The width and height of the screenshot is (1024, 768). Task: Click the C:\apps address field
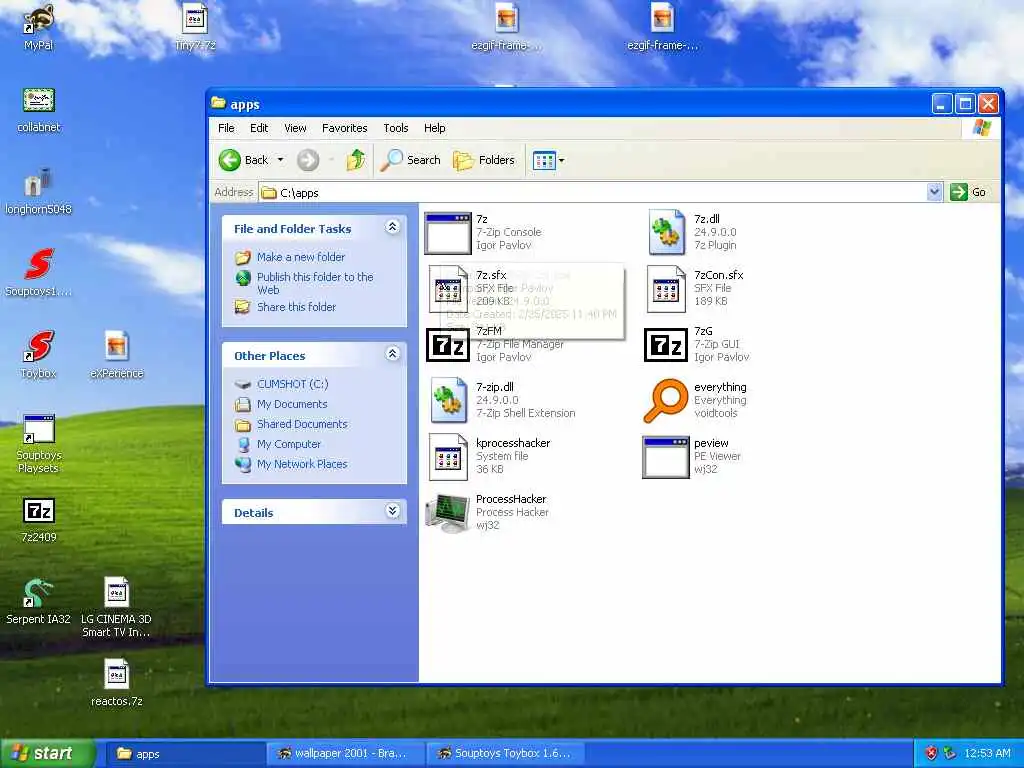(593, 193)
